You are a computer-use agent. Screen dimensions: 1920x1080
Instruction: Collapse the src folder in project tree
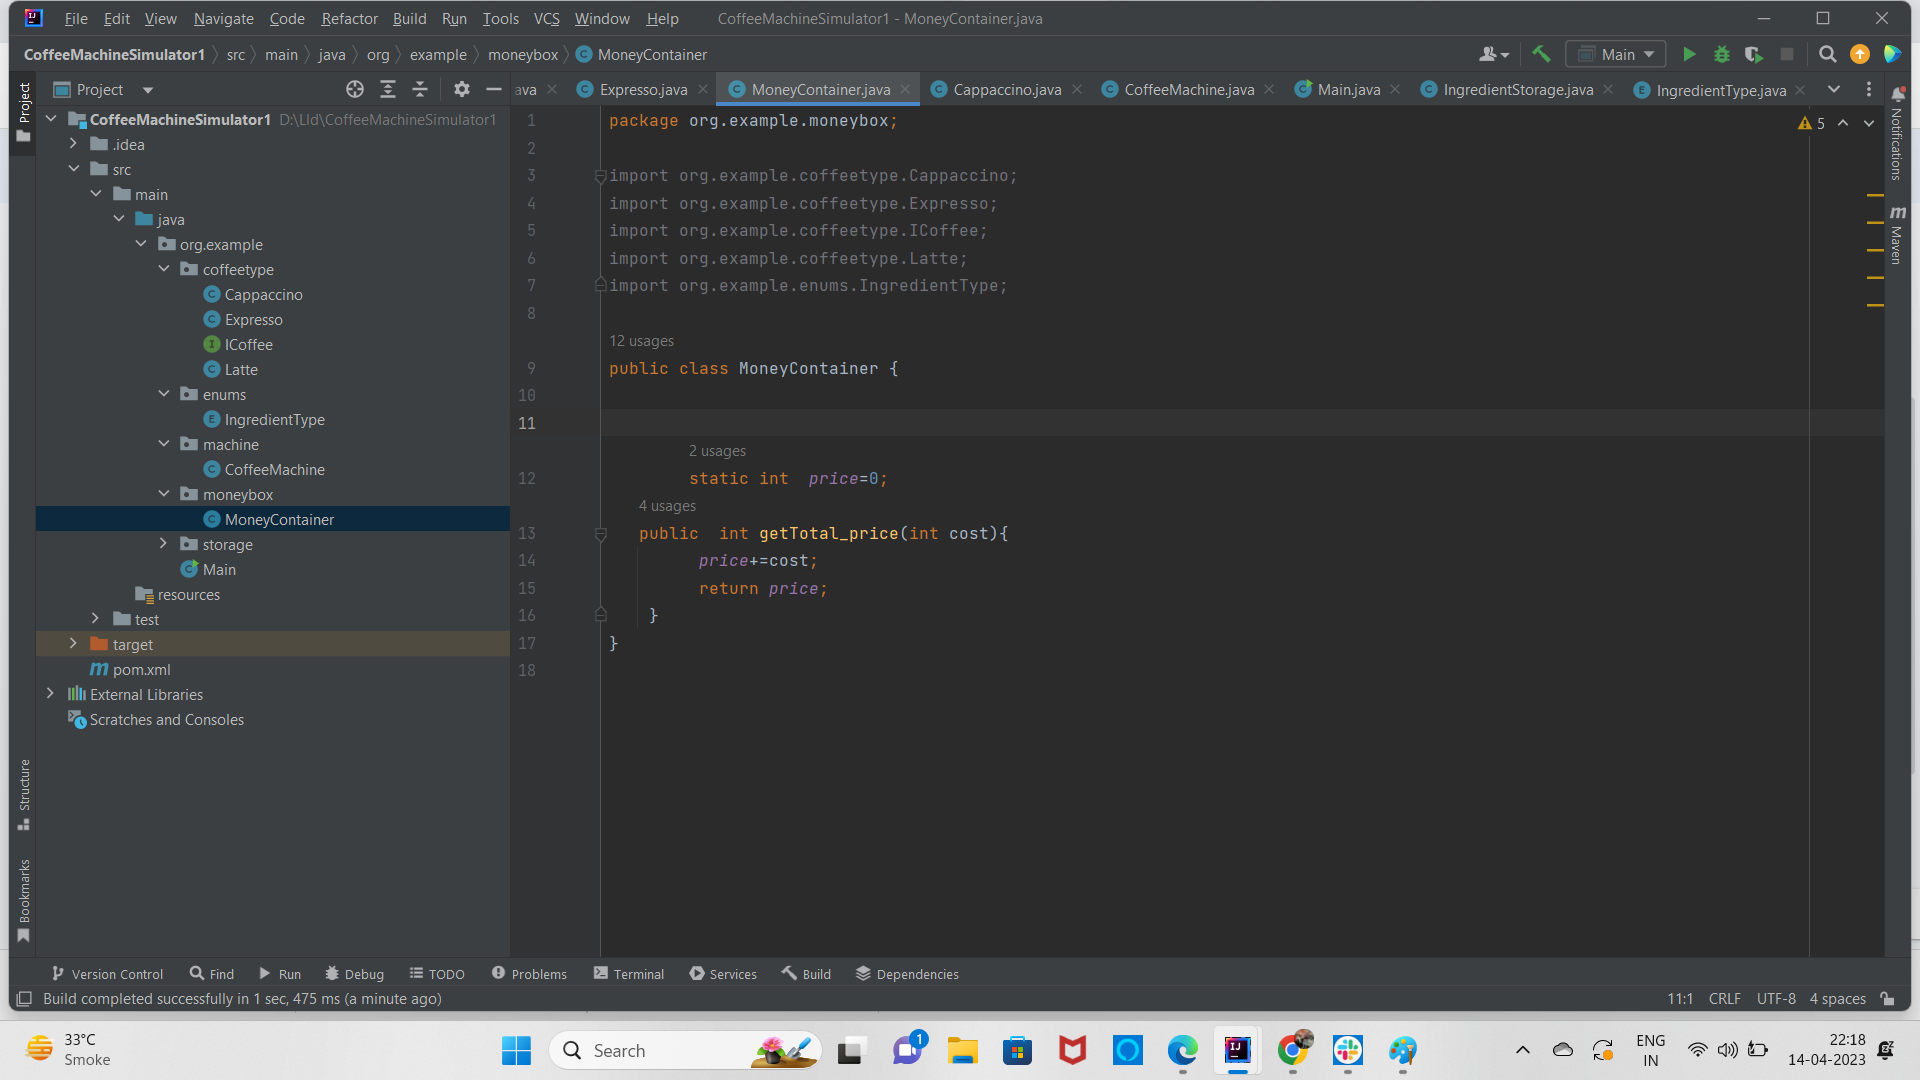(73, 169)
